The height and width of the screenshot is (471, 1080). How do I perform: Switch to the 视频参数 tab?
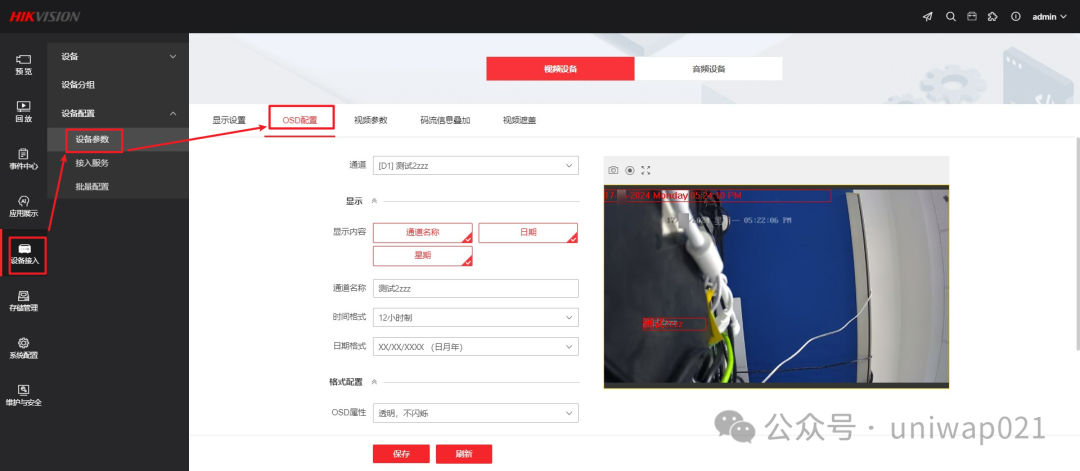[x=371, y=120]
